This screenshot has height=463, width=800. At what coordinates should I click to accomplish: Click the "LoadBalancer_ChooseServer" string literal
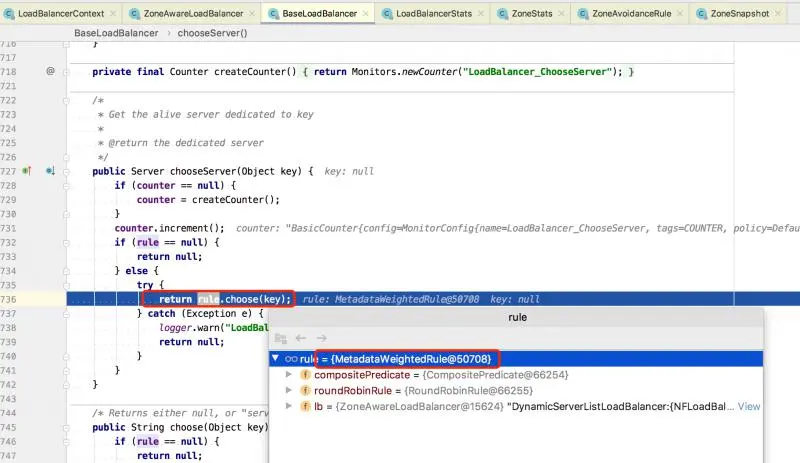[537, 71]
